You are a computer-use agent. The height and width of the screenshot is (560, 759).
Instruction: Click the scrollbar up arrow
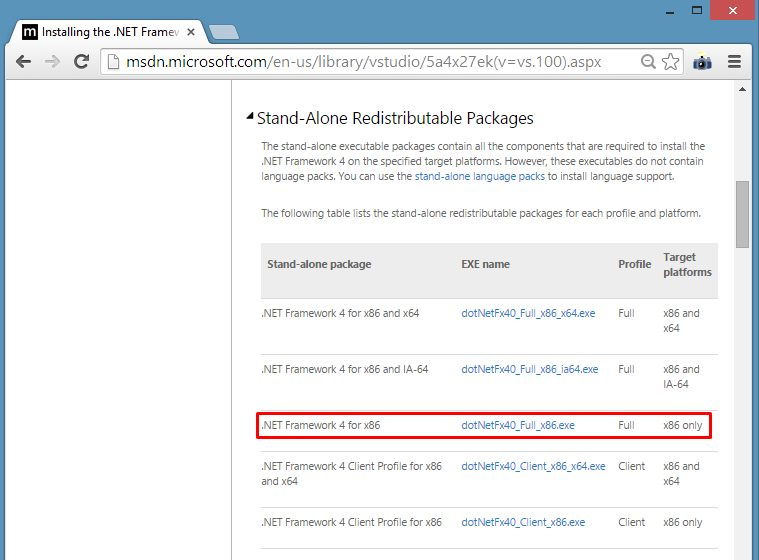[x=742, y=89]
